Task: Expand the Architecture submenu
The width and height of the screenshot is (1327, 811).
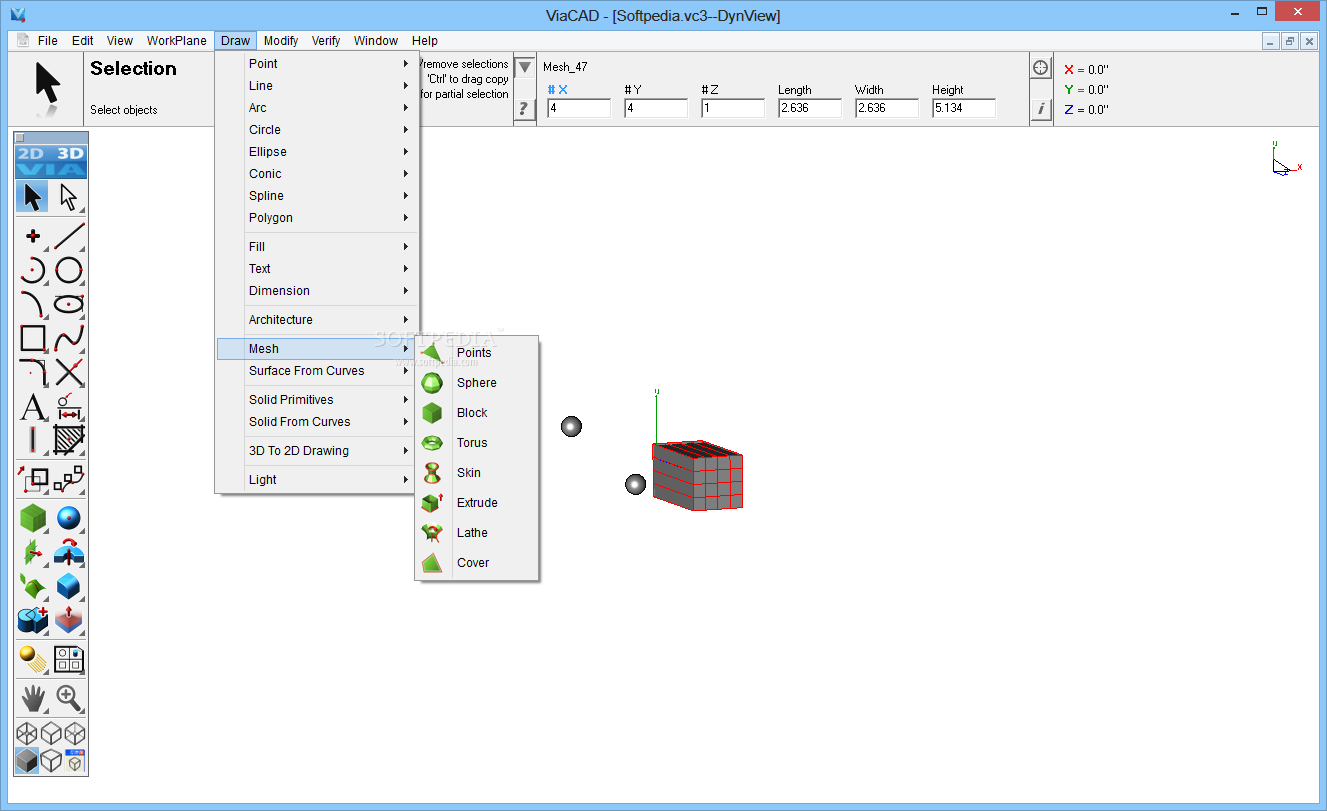Action: (317, 320)
